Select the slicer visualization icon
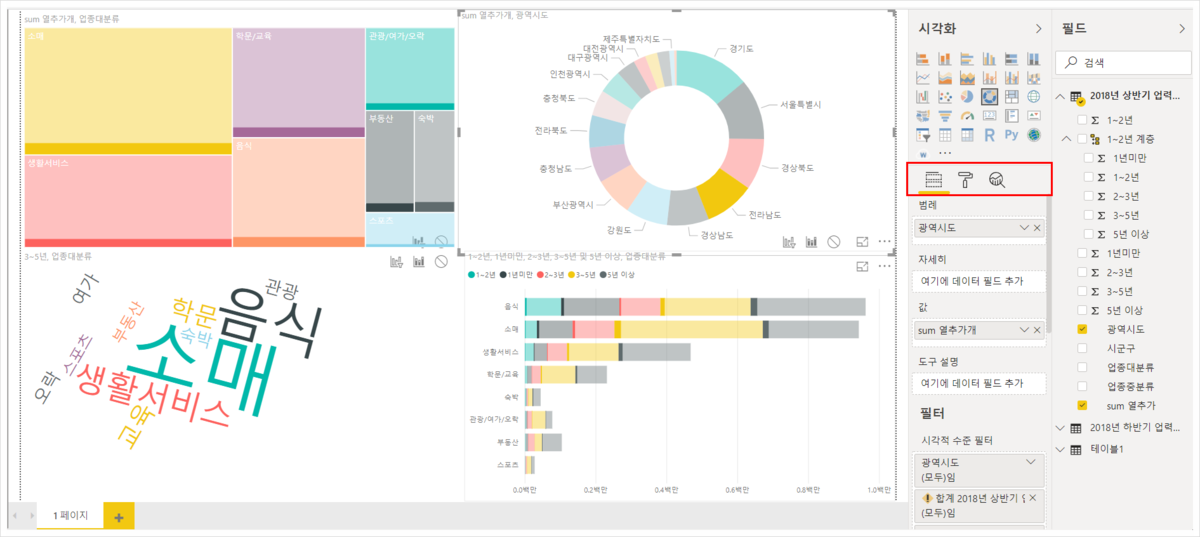 click(x=923, y=134)
